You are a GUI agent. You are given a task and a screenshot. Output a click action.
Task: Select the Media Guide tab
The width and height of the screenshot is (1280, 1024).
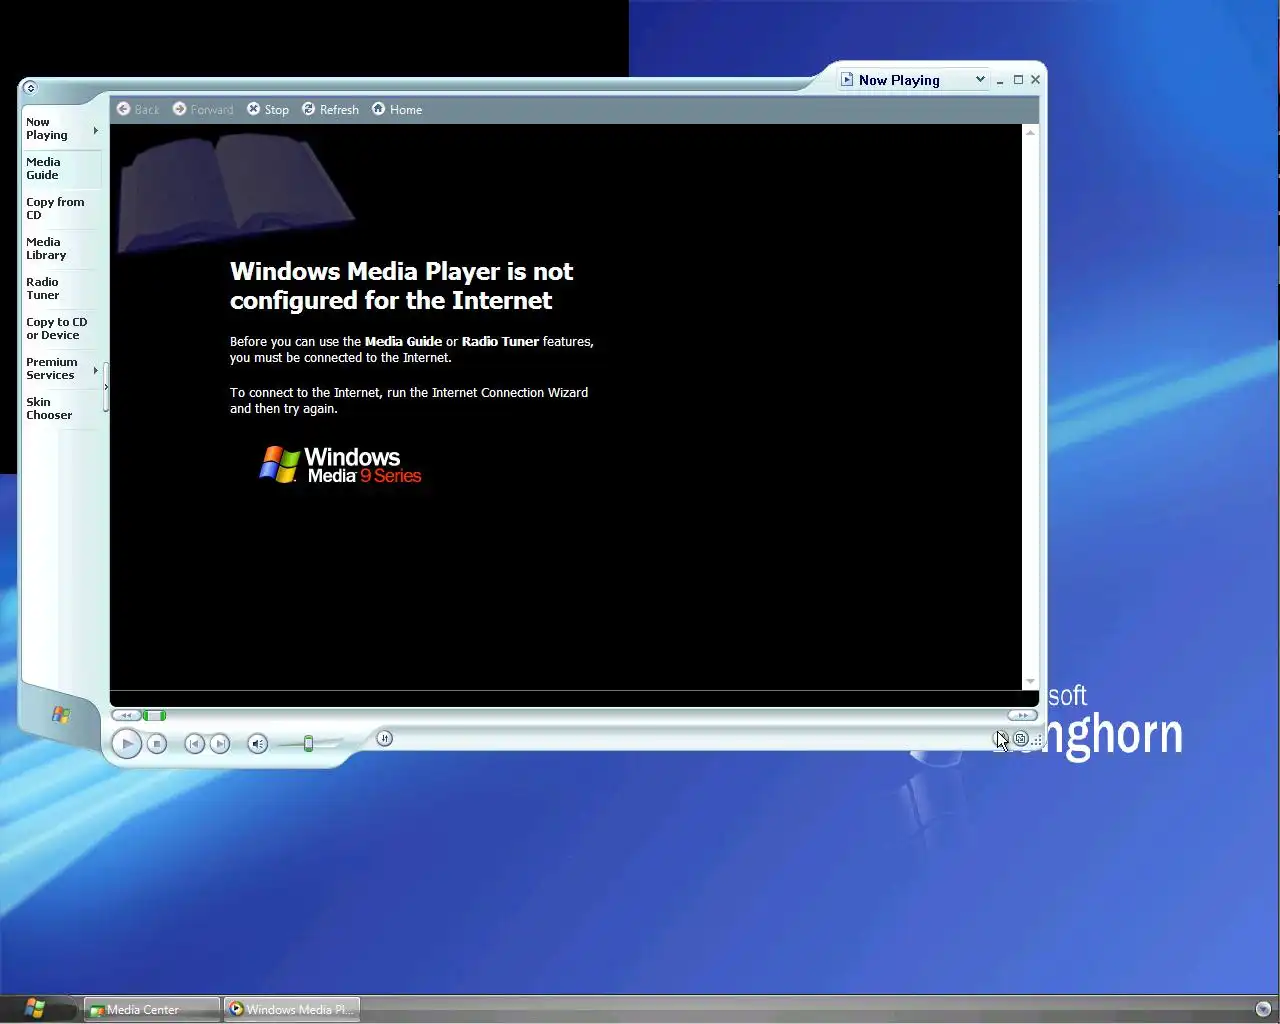62,168
